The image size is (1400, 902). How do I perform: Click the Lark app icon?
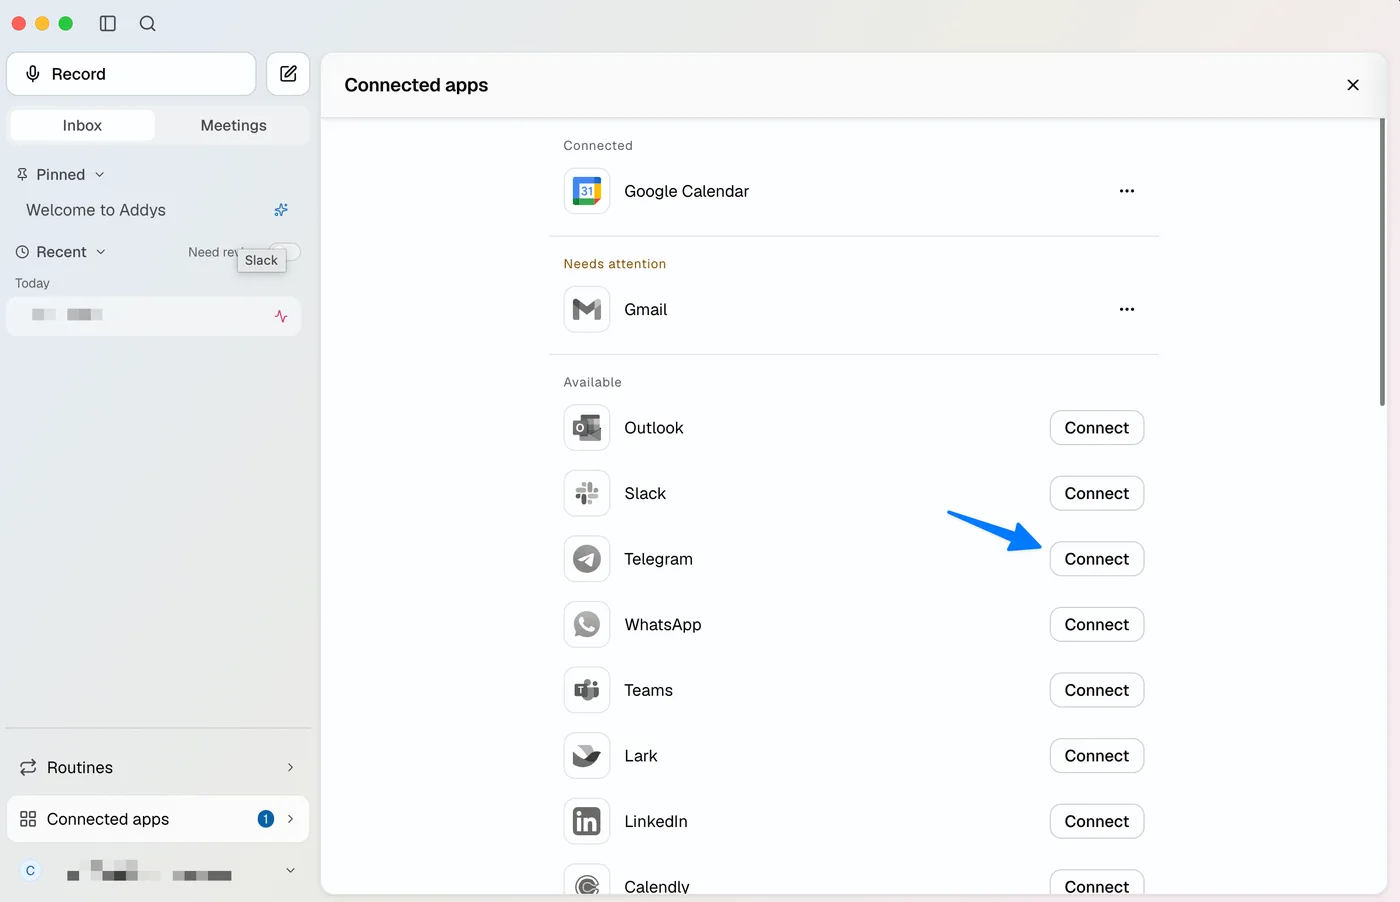click(587, 756)
